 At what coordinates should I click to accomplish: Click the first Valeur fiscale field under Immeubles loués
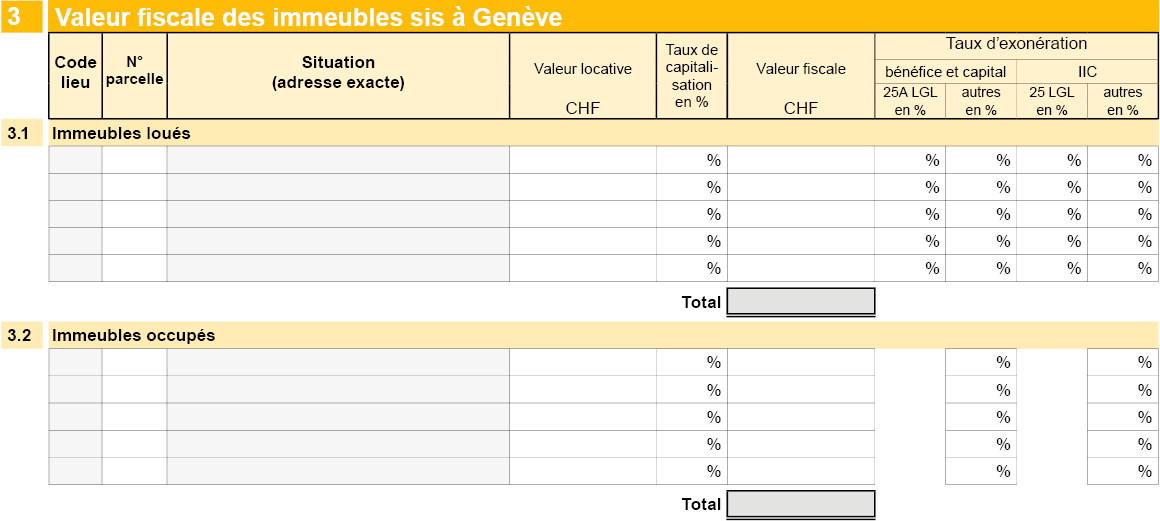pyautogui.click(x=801, y=160)
